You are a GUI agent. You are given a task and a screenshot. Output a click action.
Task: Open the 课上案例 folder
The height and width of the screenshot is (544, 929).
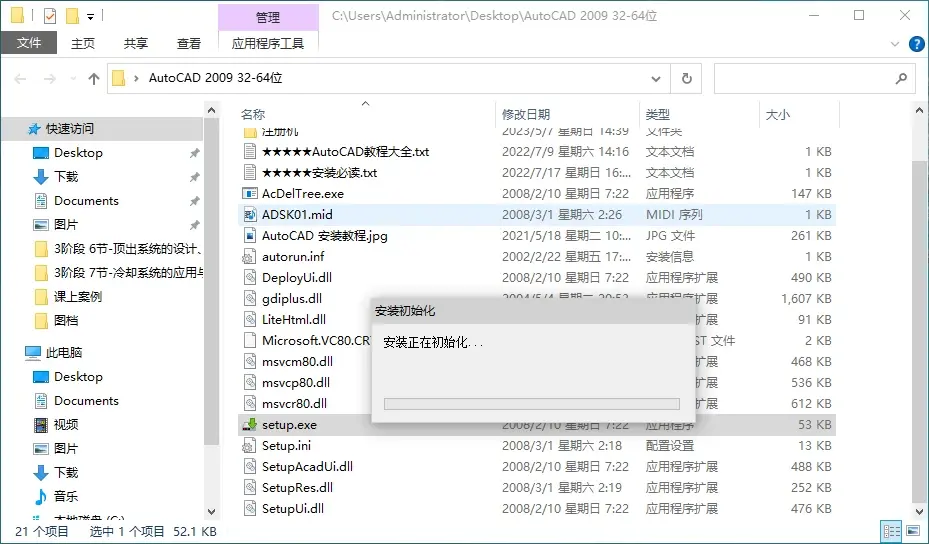78,296
